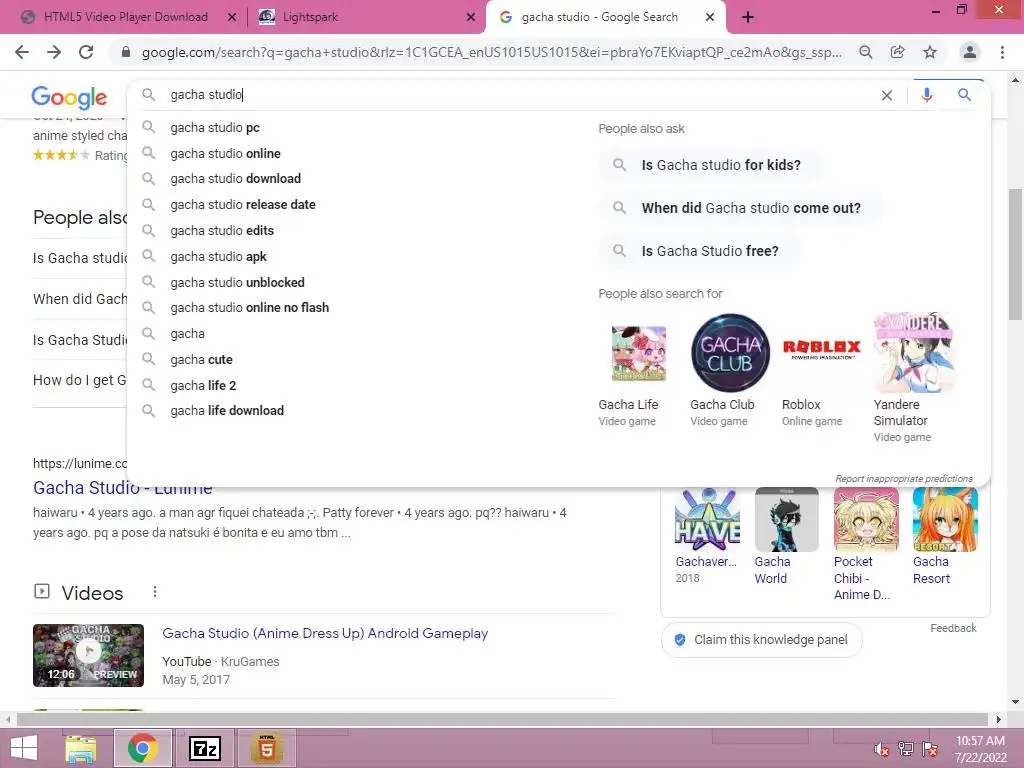Select suggestion gacha studio release date

point(243,205)
